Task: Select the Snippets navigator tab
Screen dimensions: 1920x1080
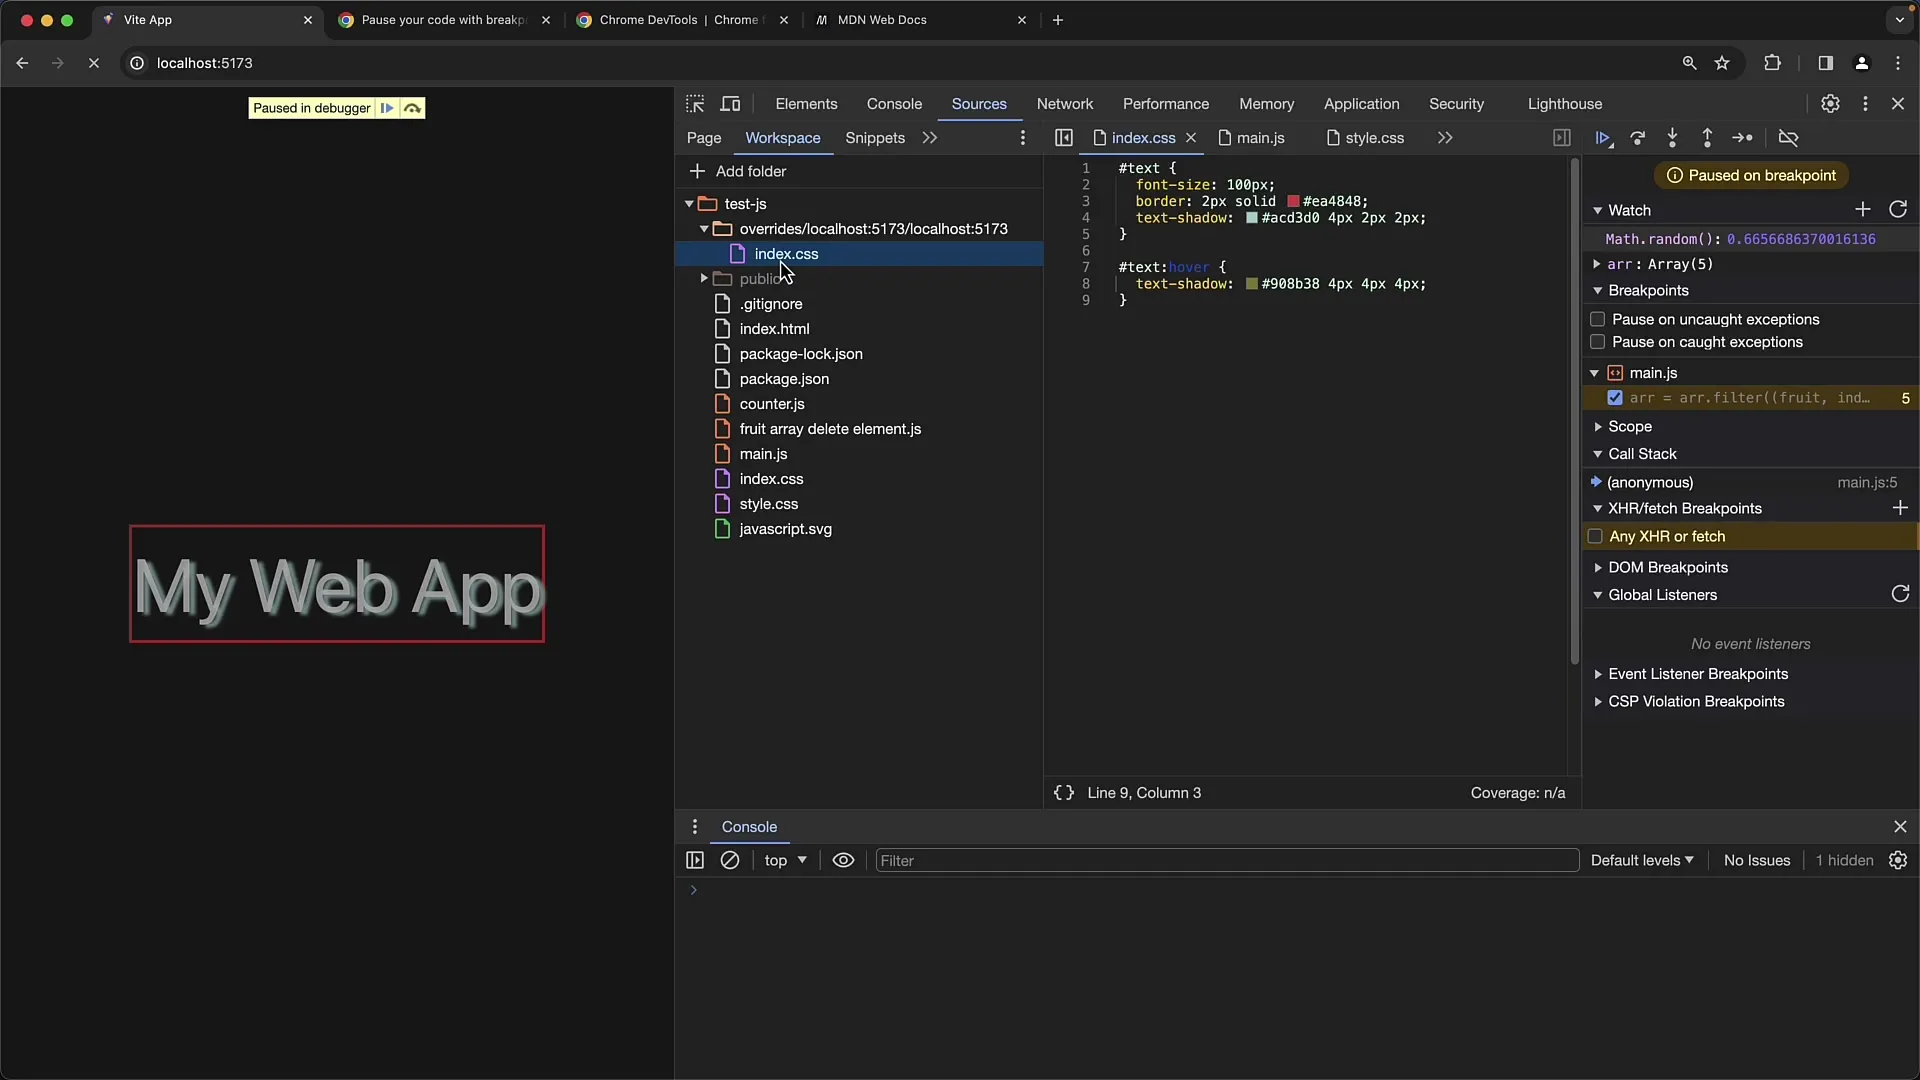Action: click(874, 138)
